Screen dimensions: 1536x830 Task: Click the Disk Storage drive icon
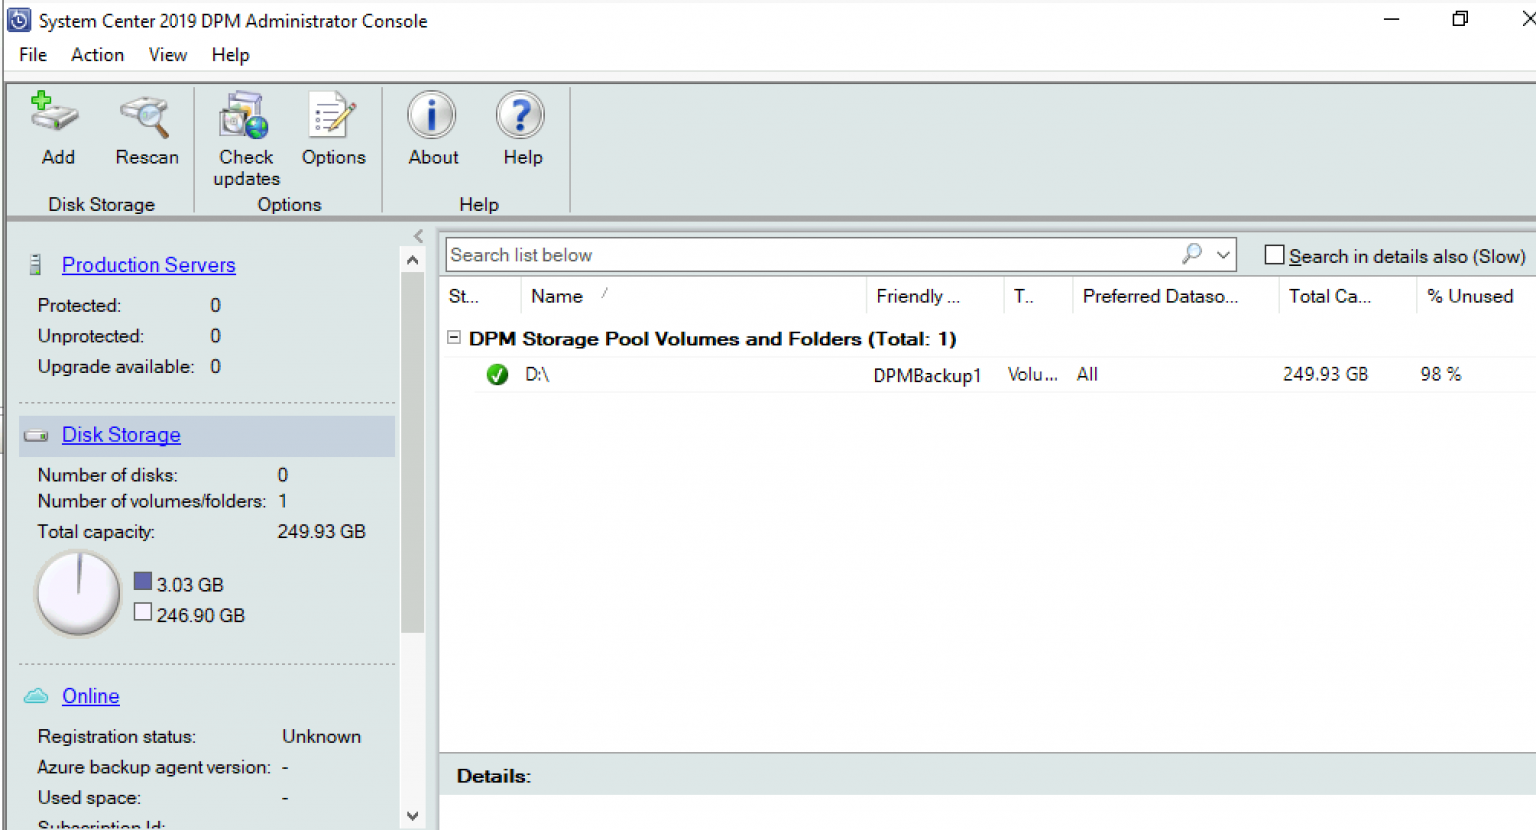coord(37,435)
